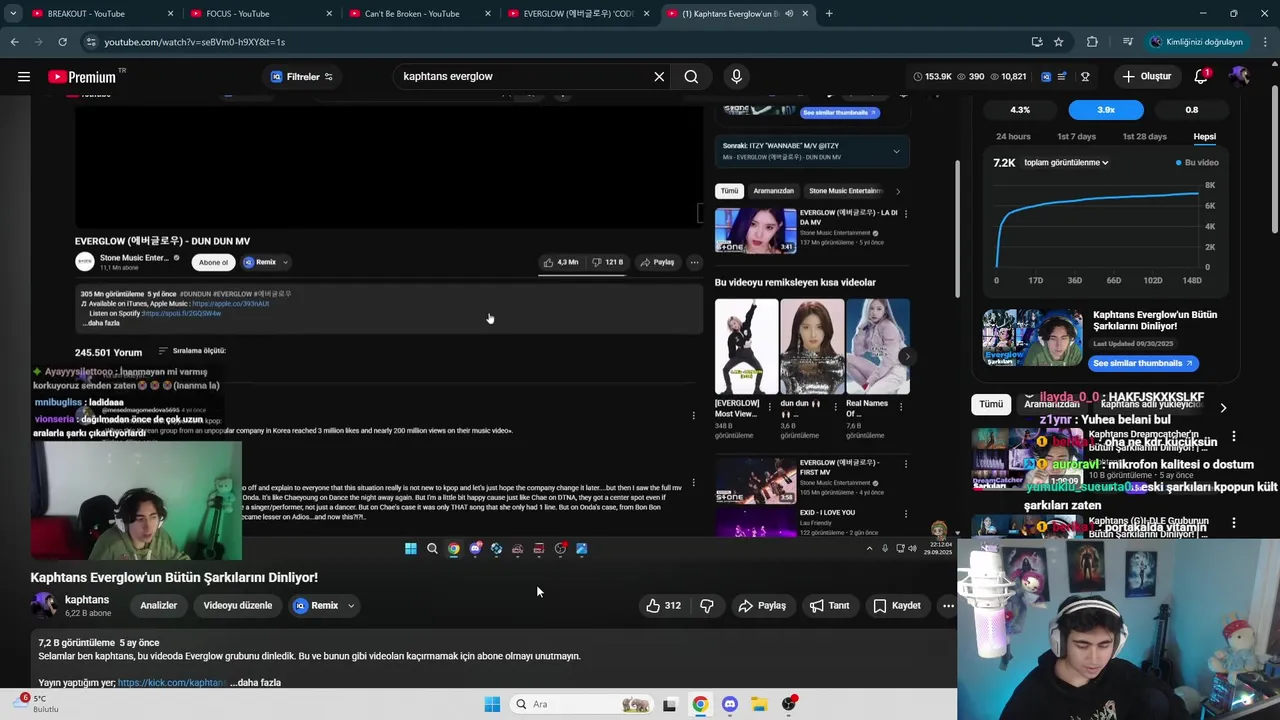Open the weather widget showing 5°C

(x=36, y=704)
